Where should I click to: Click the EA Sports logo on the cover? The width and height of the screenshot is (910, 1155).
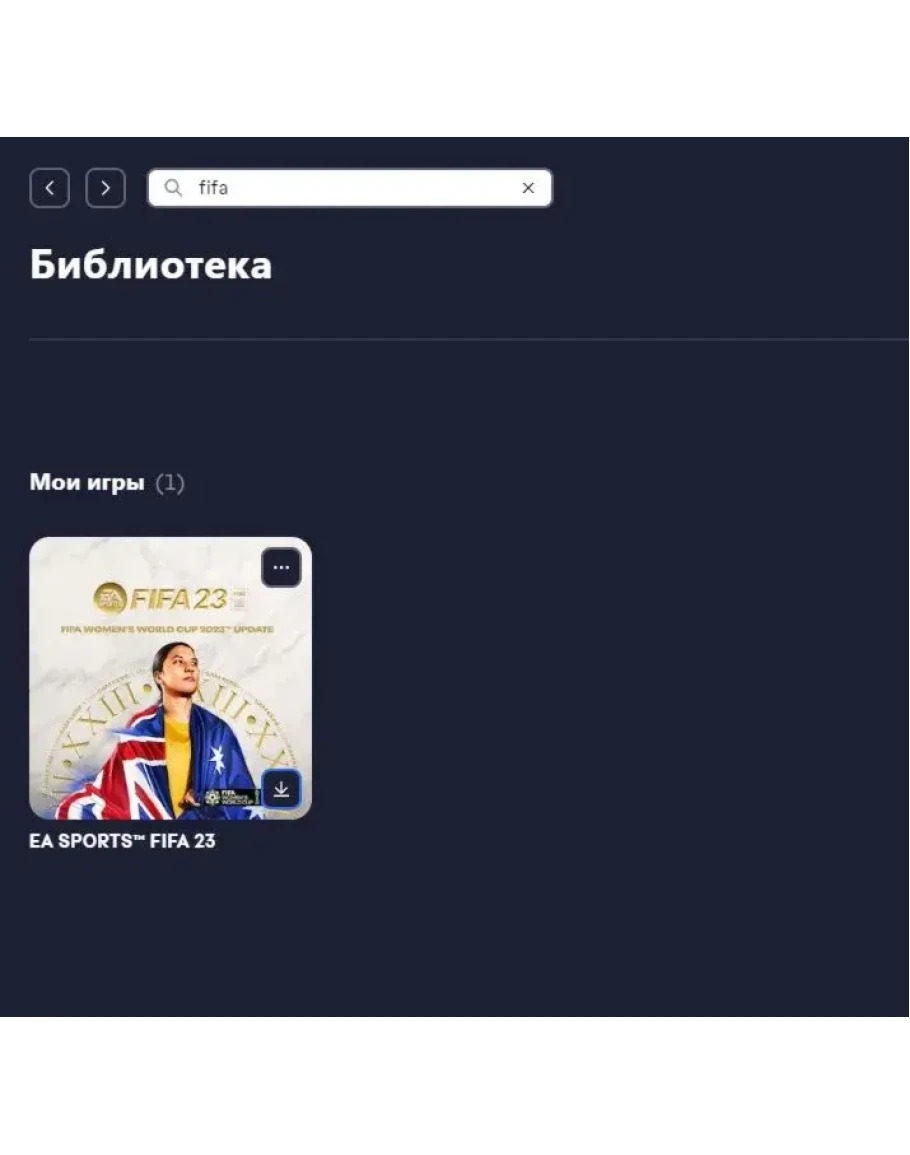[x=110, y=598]
